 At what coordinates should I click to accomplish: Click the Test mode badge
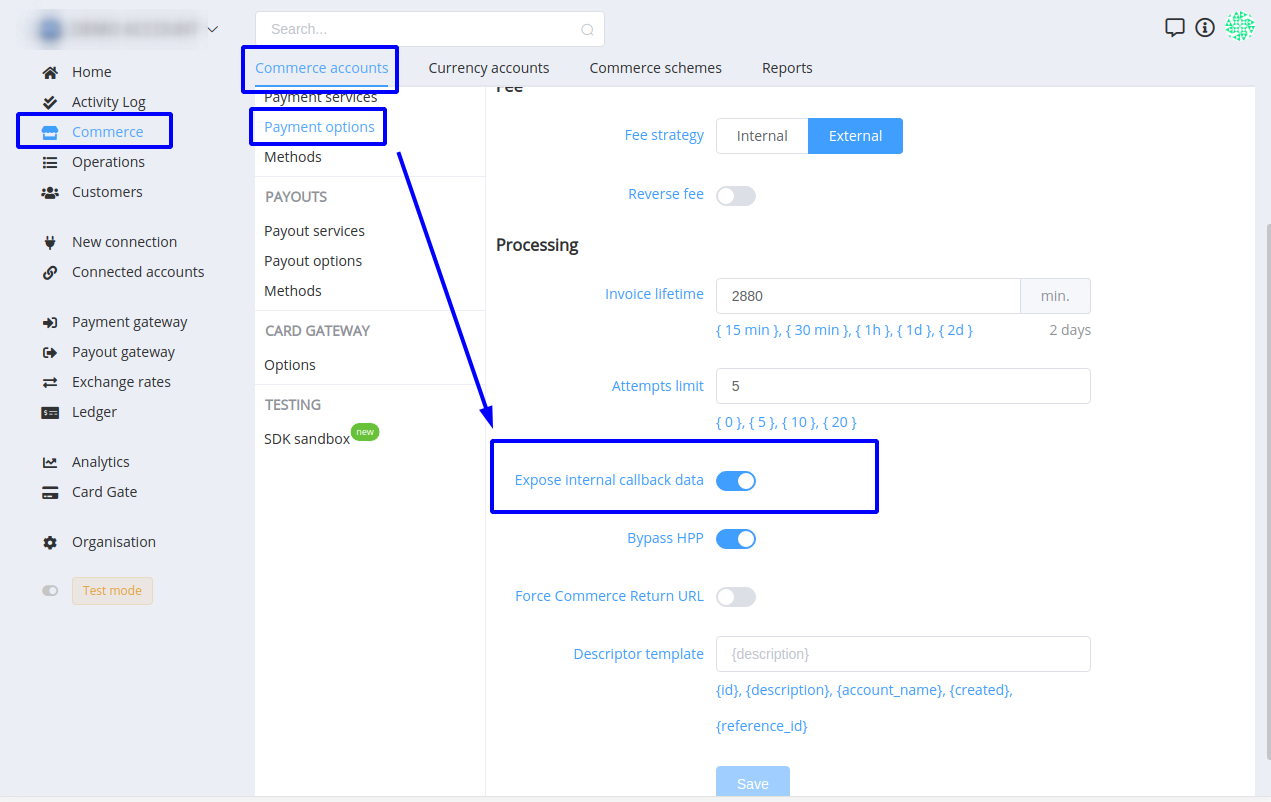click(112, 591)
